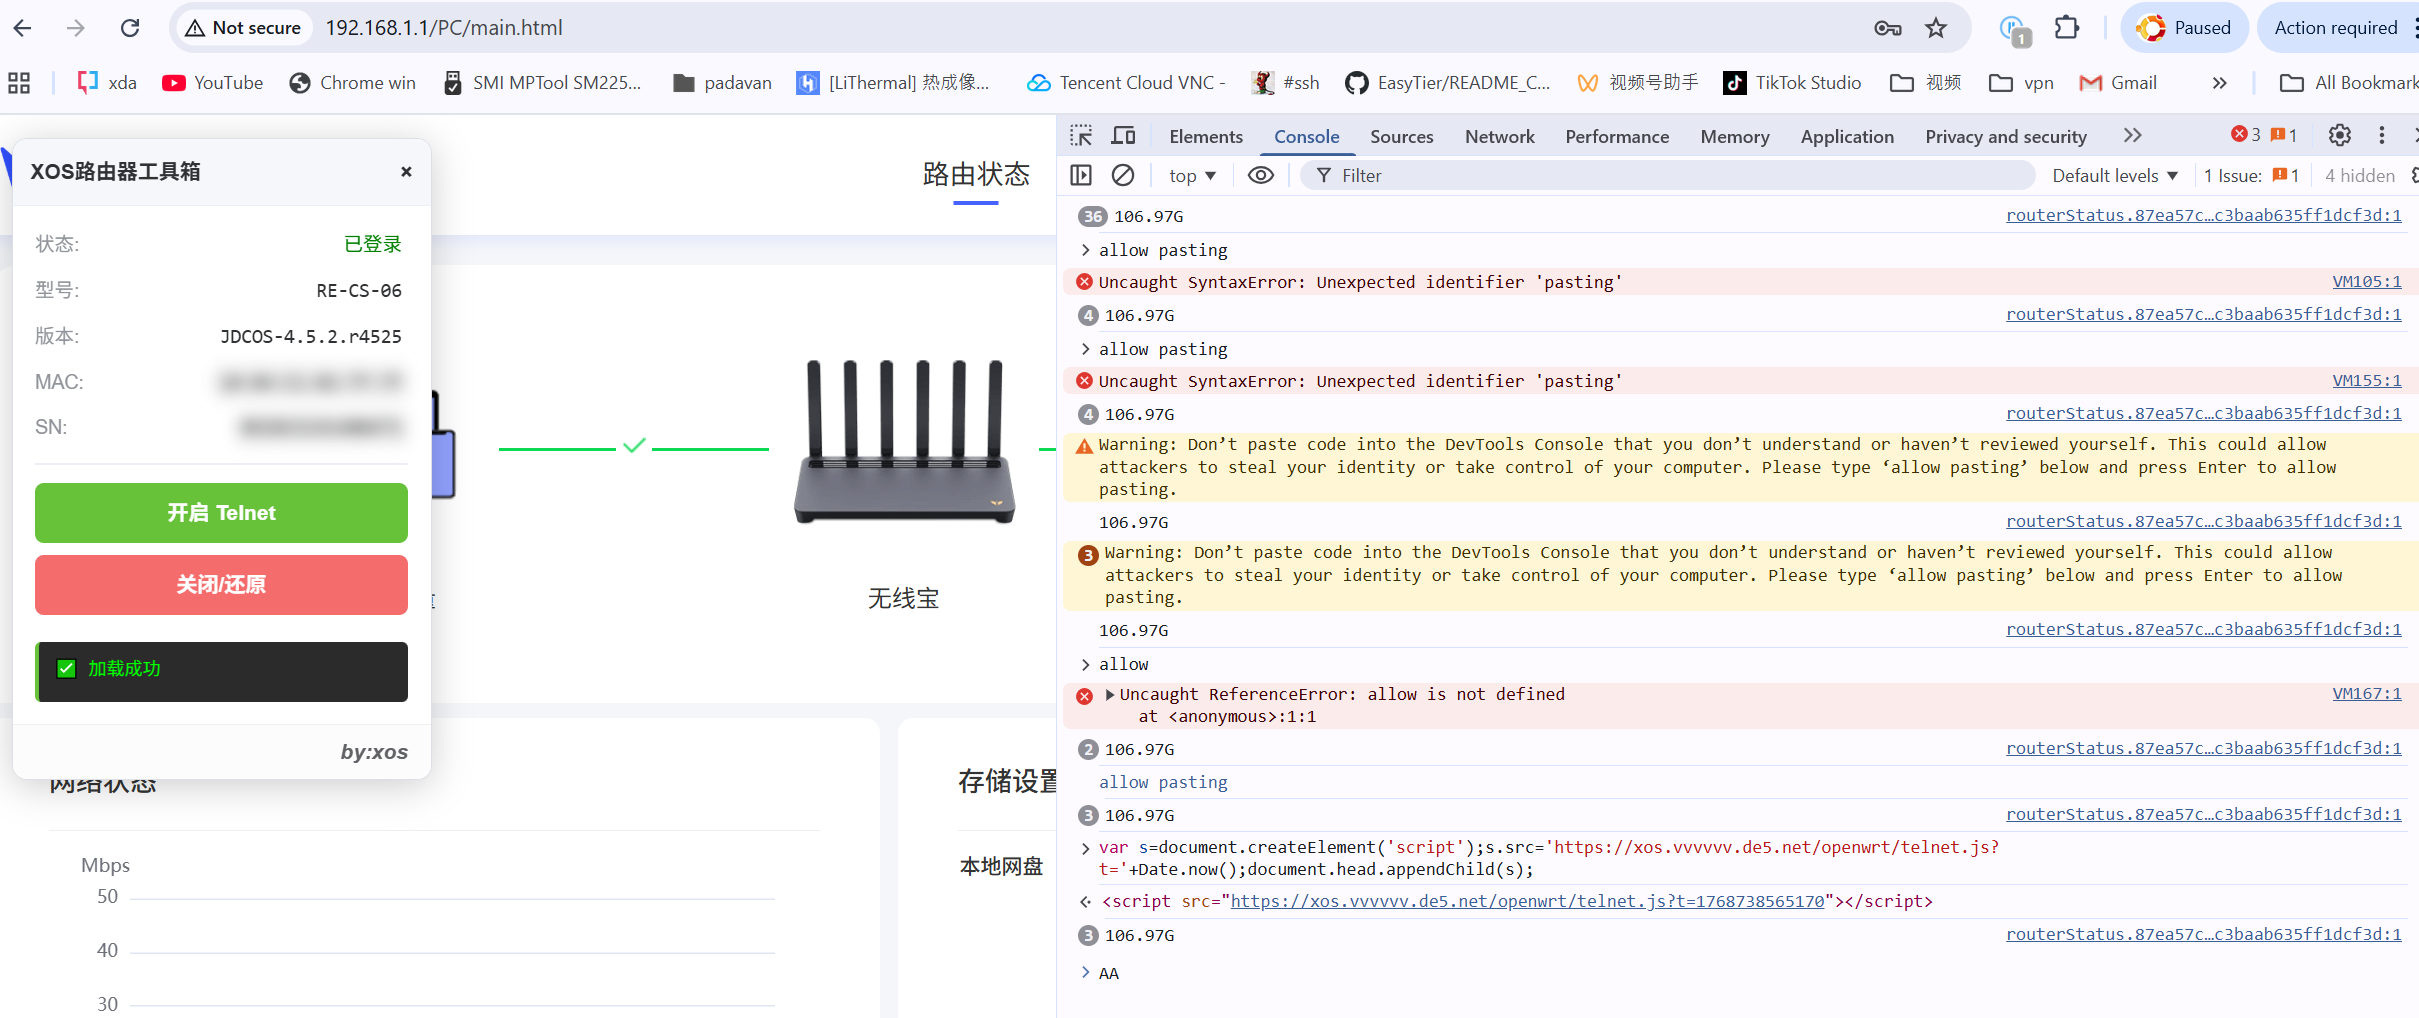Click the inspect element picker icon
This screenshot has height=1018, width=2419.
click(1081, 136)
